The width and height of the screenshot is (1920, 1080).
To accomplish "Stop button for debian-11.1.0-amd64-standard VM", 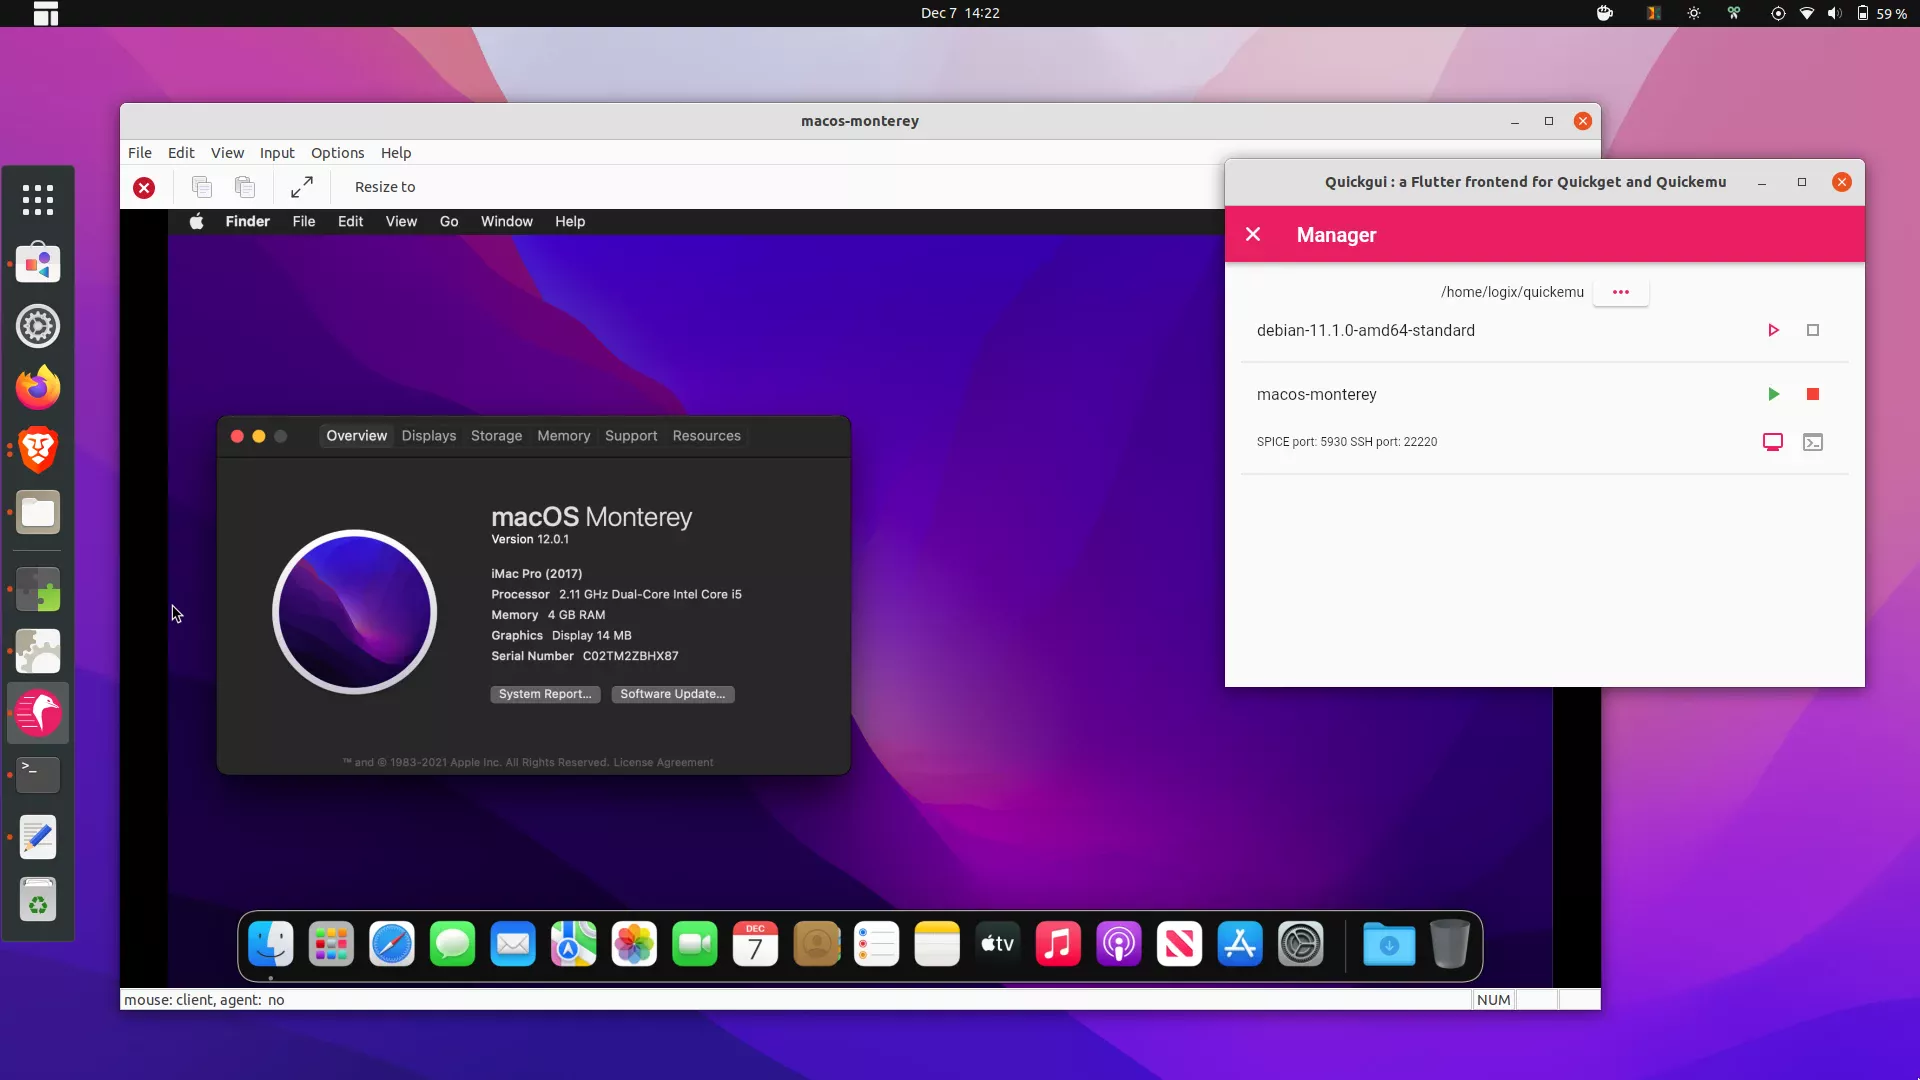I will pos(1813,330).
